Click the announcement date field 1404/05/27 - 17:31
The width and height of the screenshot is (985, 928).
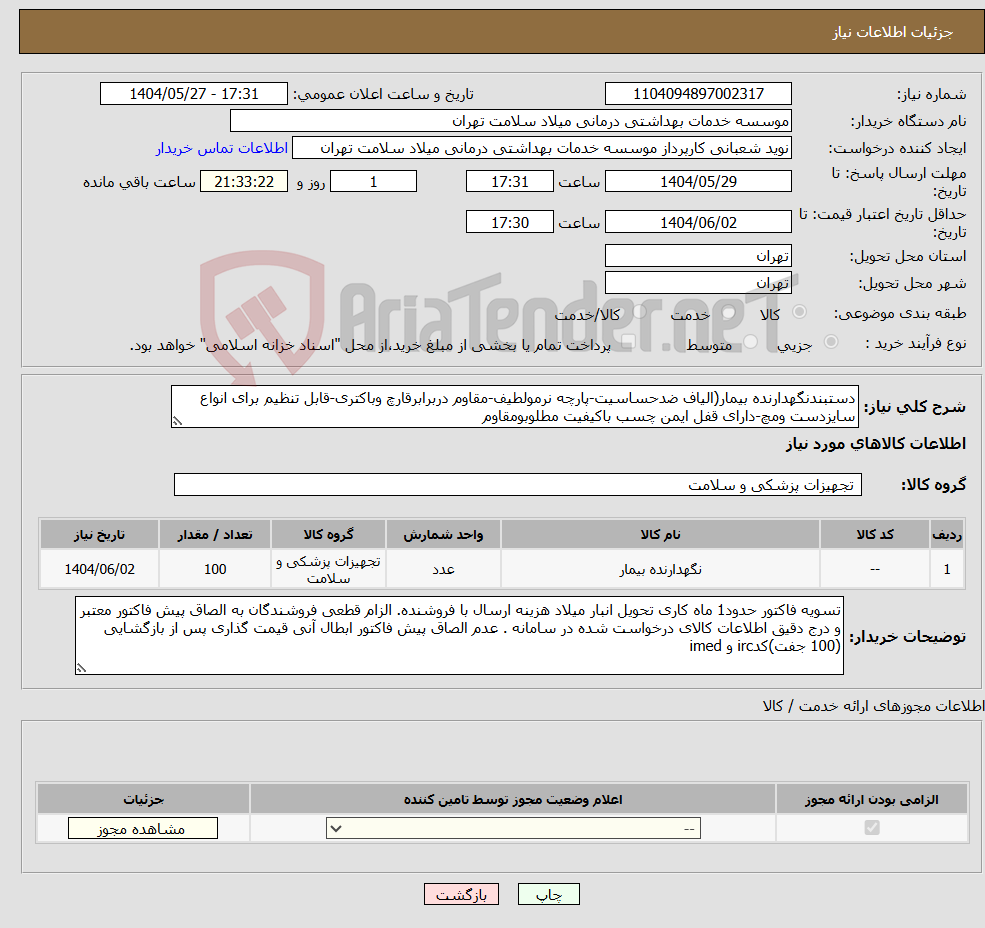pos(193,94)
